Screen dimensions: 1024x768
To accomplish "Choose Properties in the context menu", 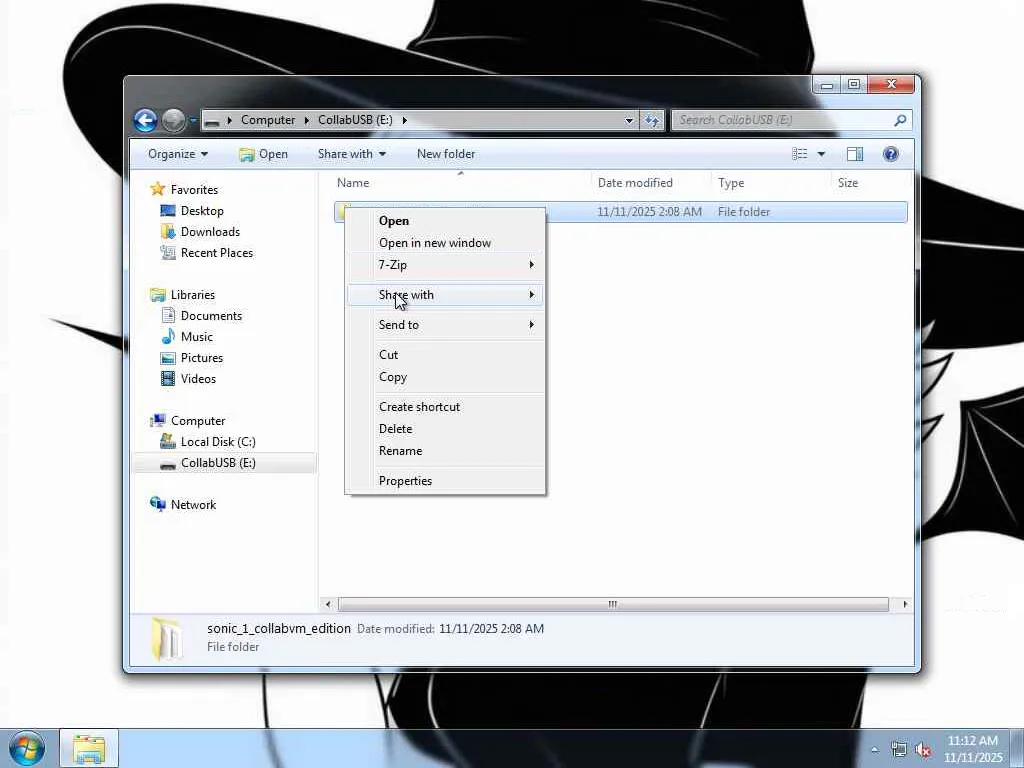I will coord(445,481).
